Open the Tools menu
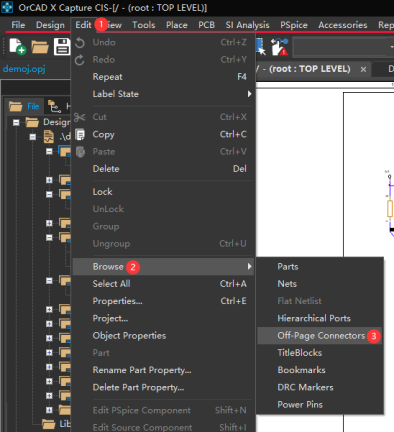The image size is (394, 432). pyautogui.click(x=144, y=25)
